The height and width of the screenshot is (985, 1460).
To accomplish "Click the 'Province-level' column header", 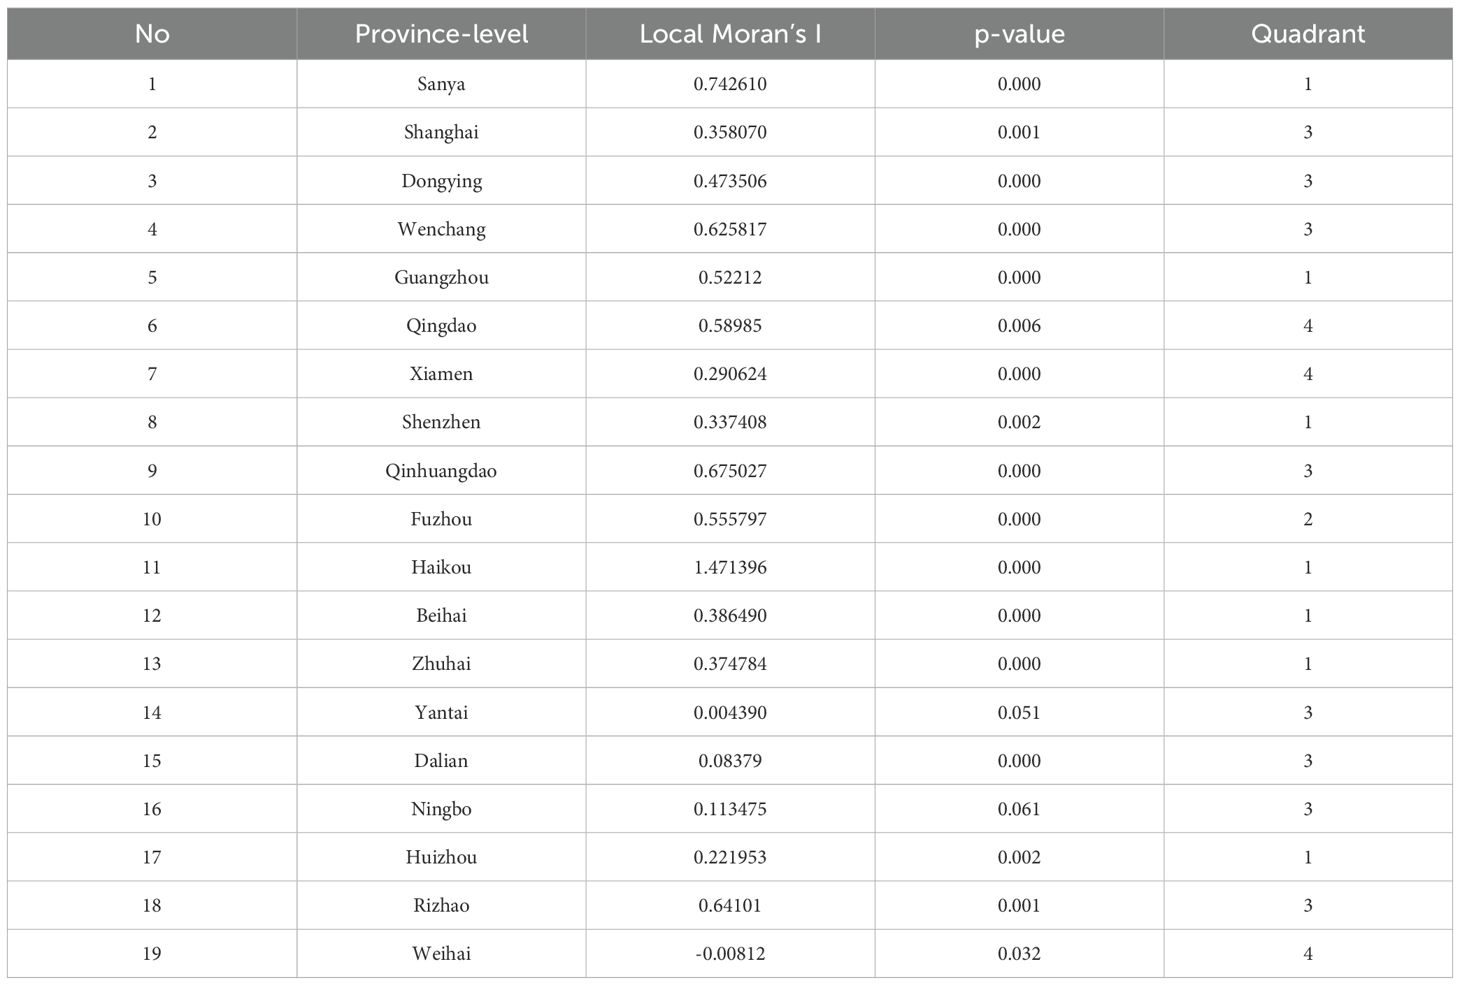I will click(441, 34).
